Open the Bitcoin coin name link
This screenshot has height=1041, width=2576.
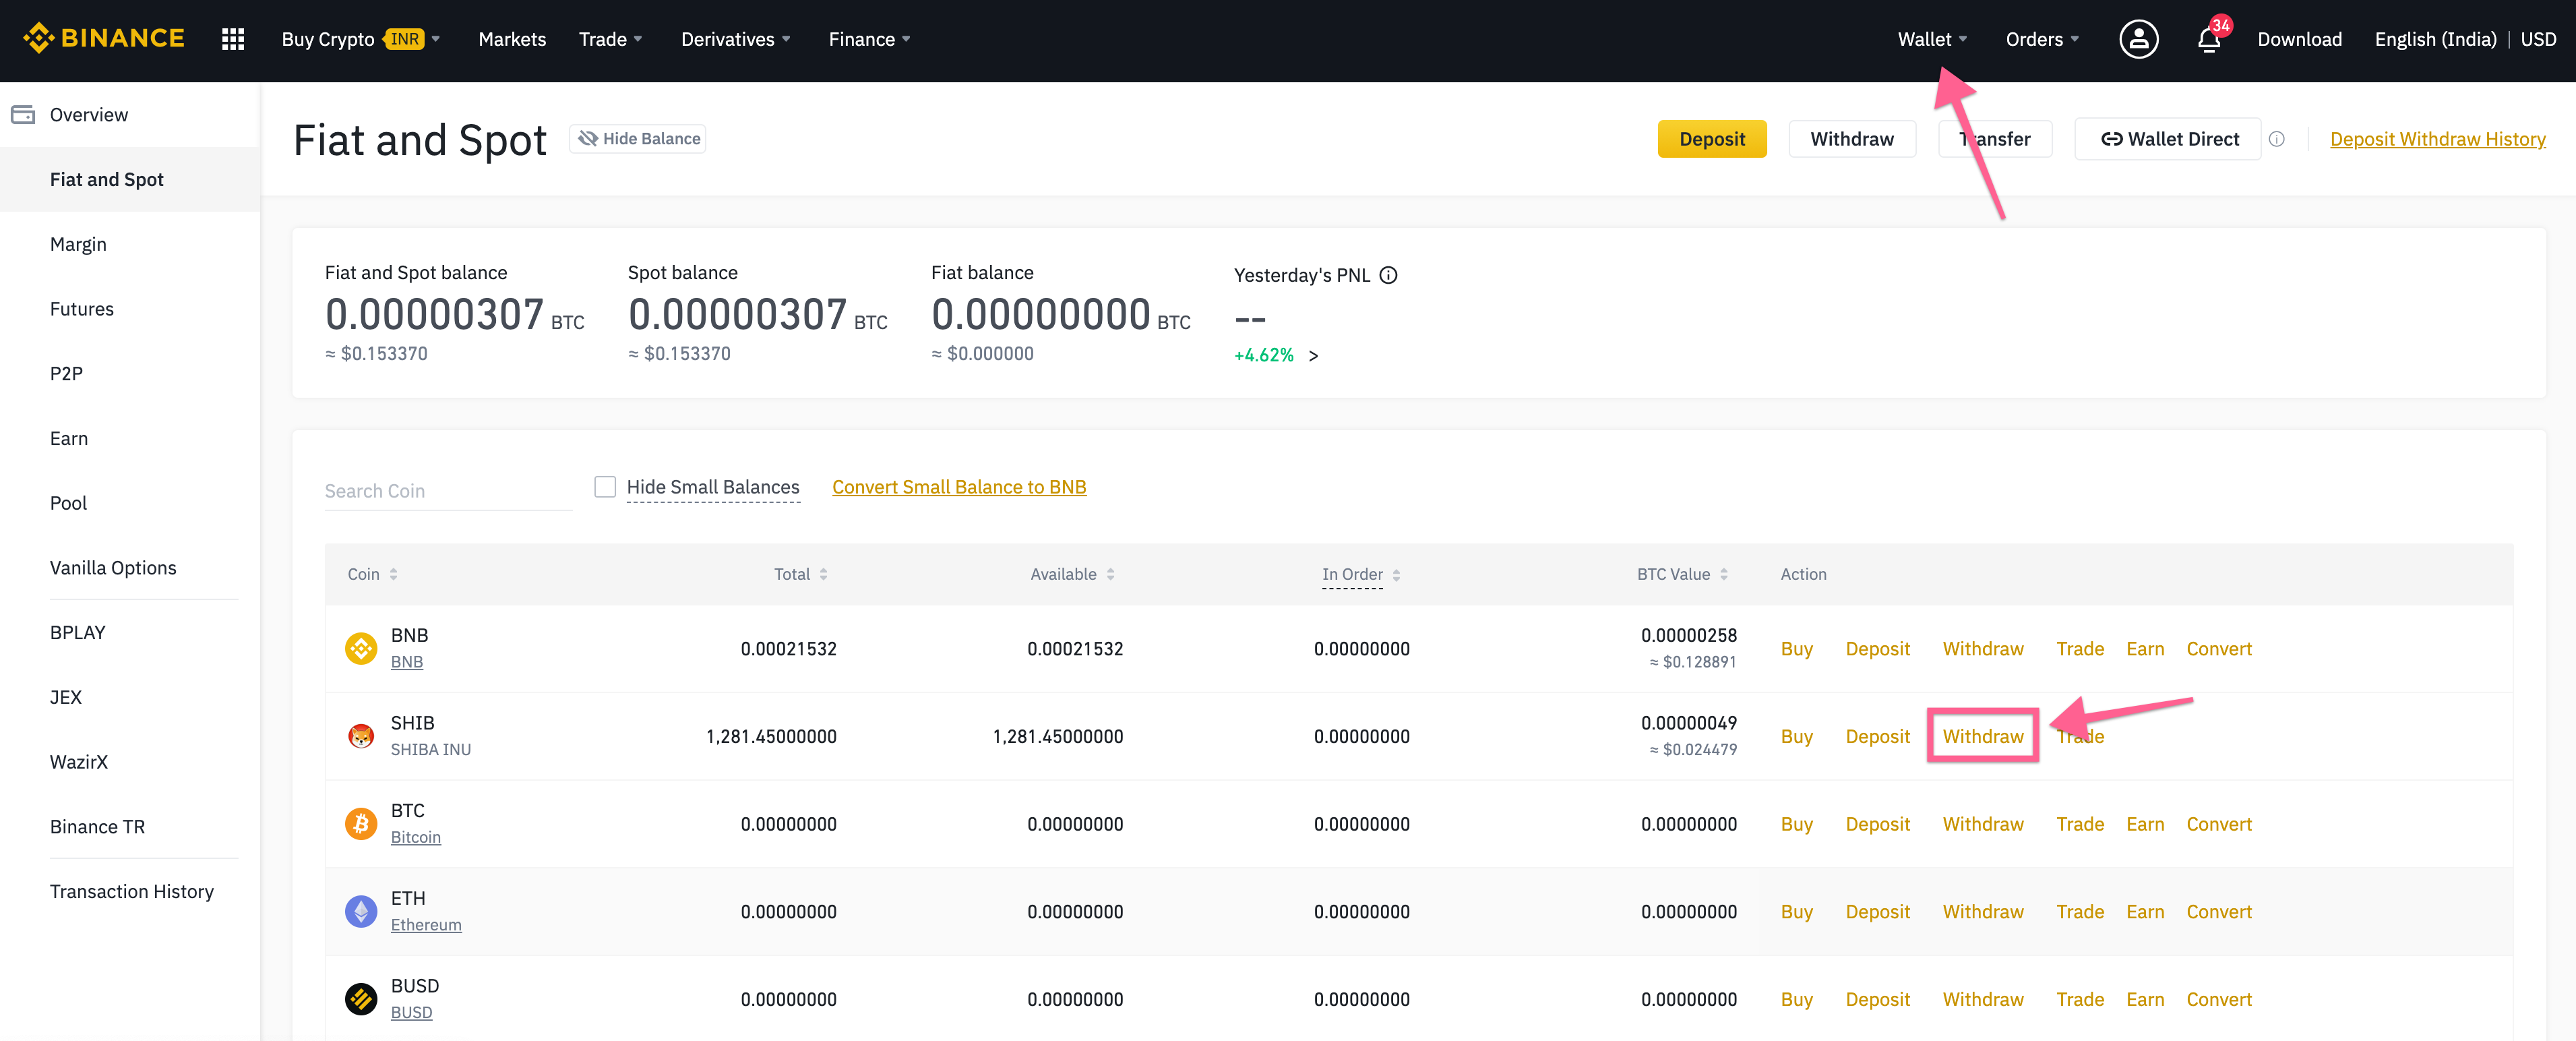pos(416,837)
